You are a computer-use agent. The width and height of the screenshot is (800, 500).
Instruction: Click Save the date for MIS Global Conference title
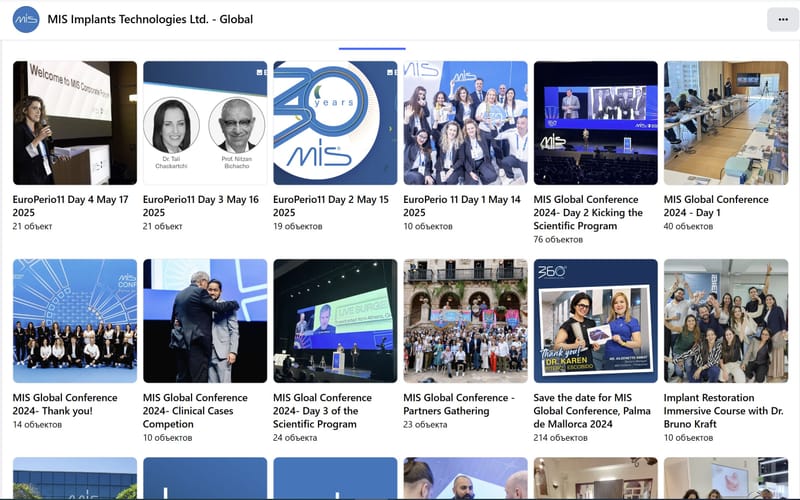pos(592,411)
